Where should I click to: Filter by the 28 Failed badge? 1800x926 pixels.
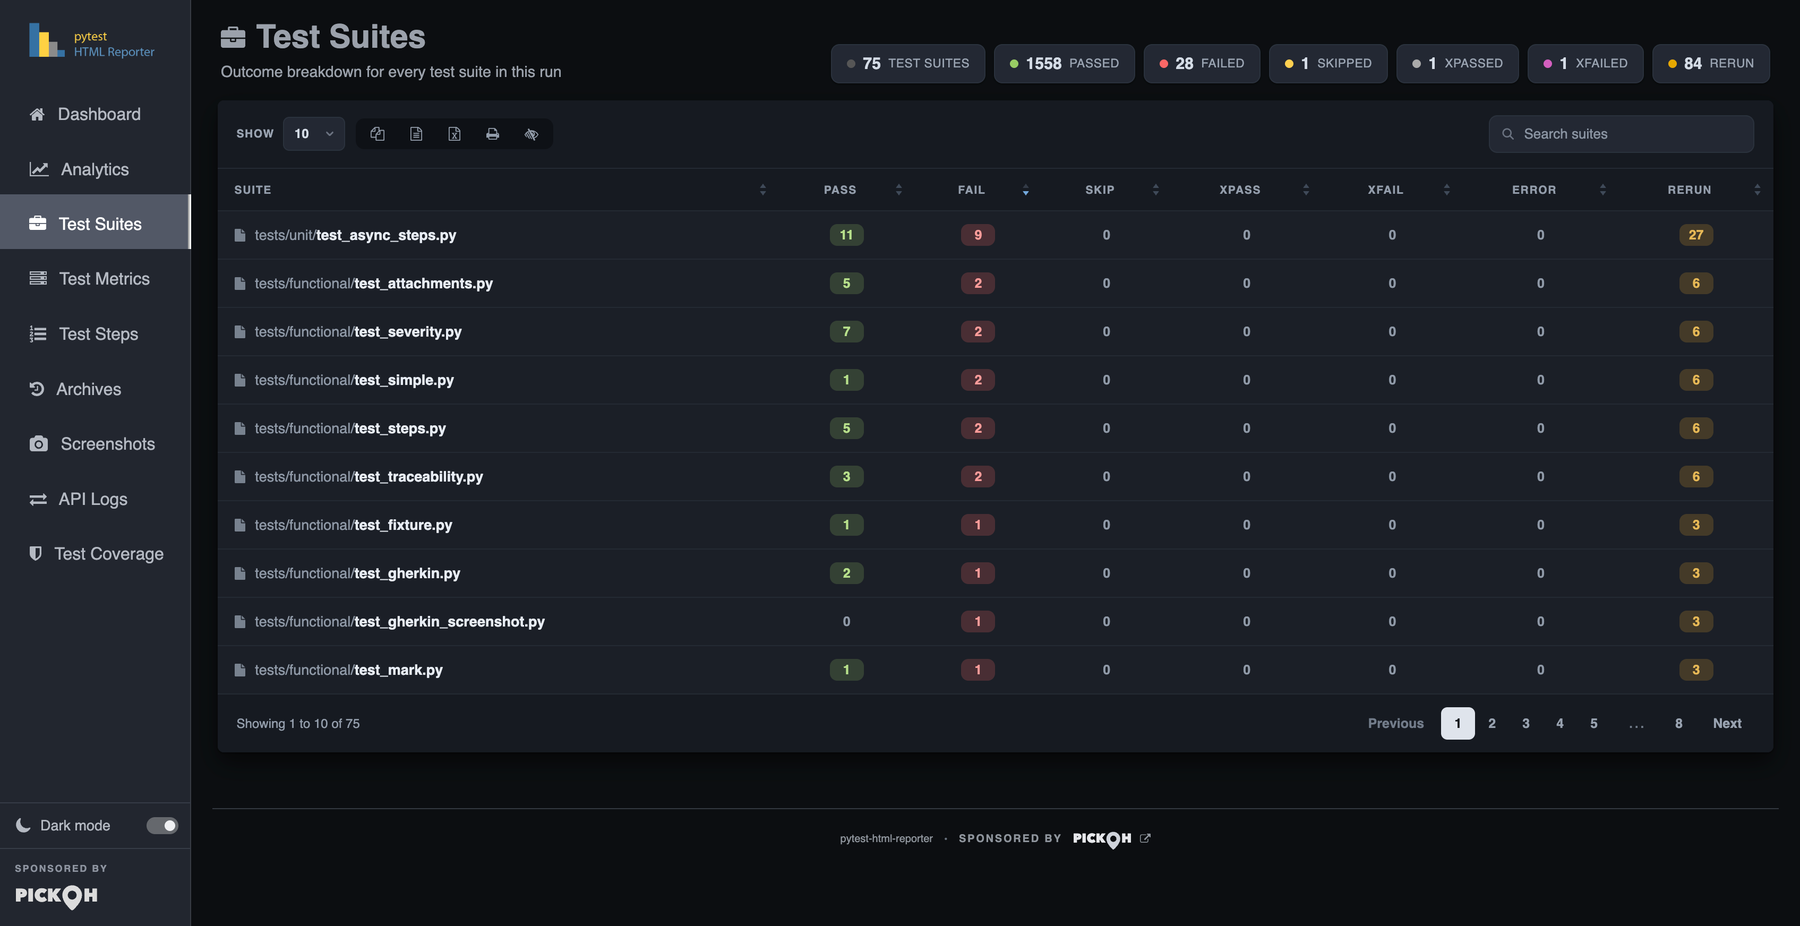[1202, 63]
